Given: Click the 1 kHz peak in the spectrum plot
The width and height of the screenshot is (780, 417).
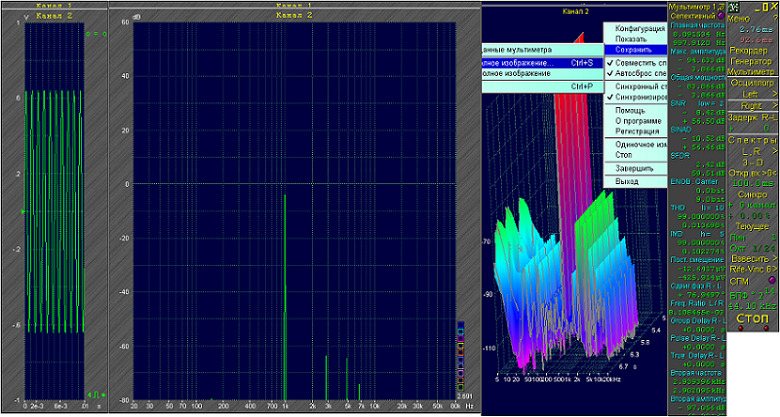Looking at the screenshot, I should 285,200.
